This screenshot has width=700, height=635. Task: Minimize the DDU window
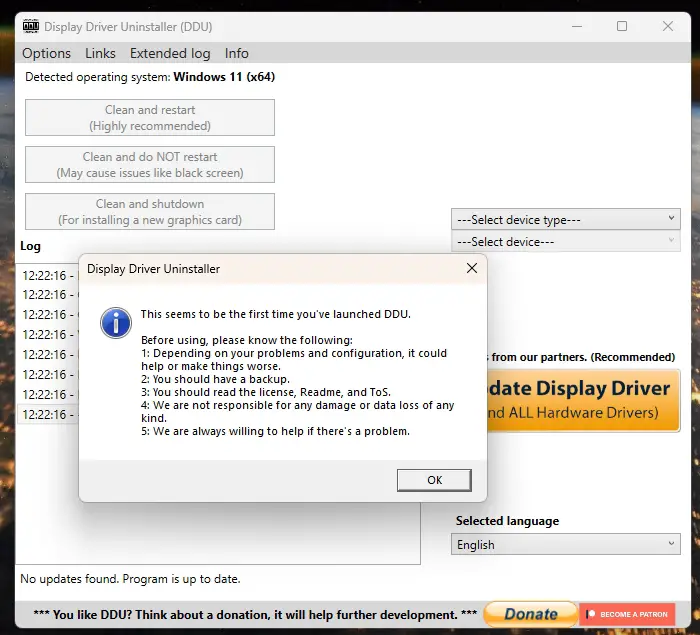pos(577,26)
